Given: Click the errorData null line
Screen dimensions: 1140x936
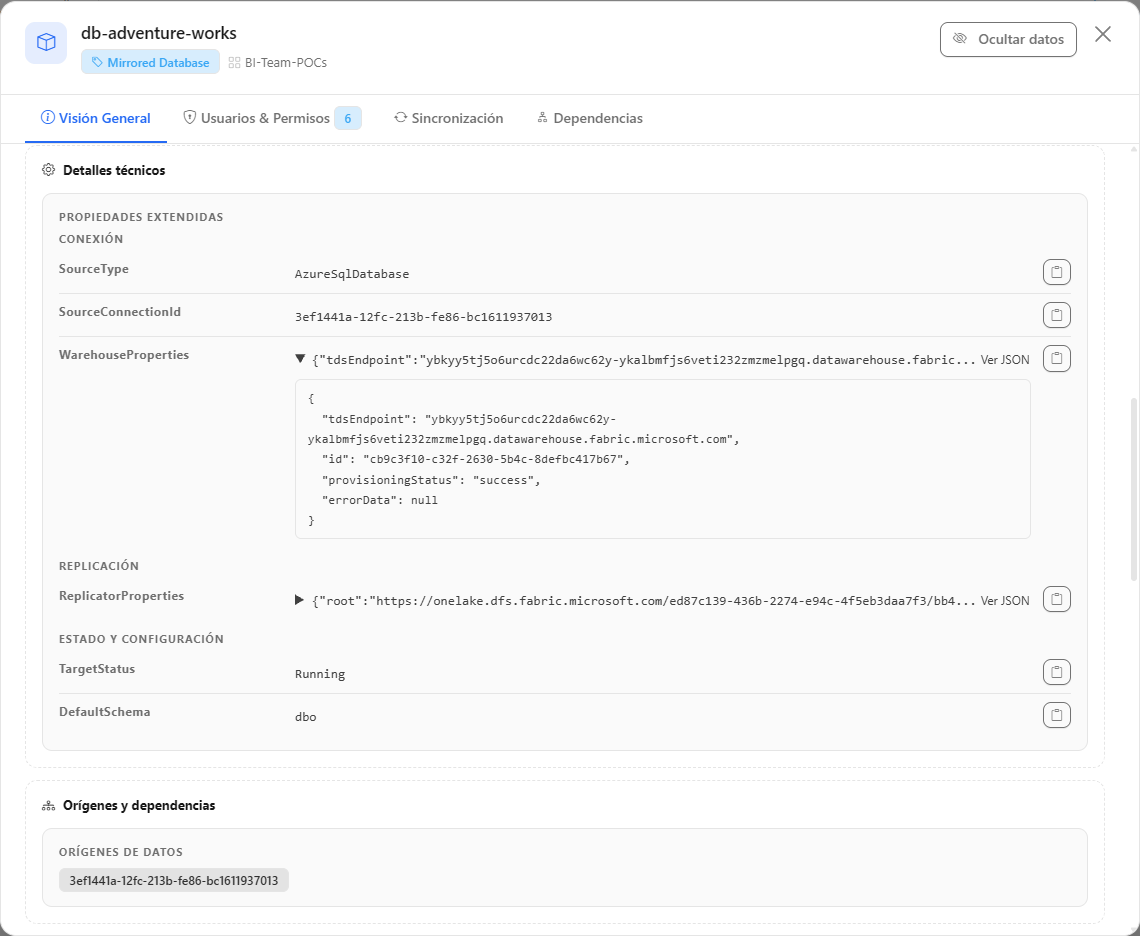Looking at the screenshot, I should click(380, 500).
